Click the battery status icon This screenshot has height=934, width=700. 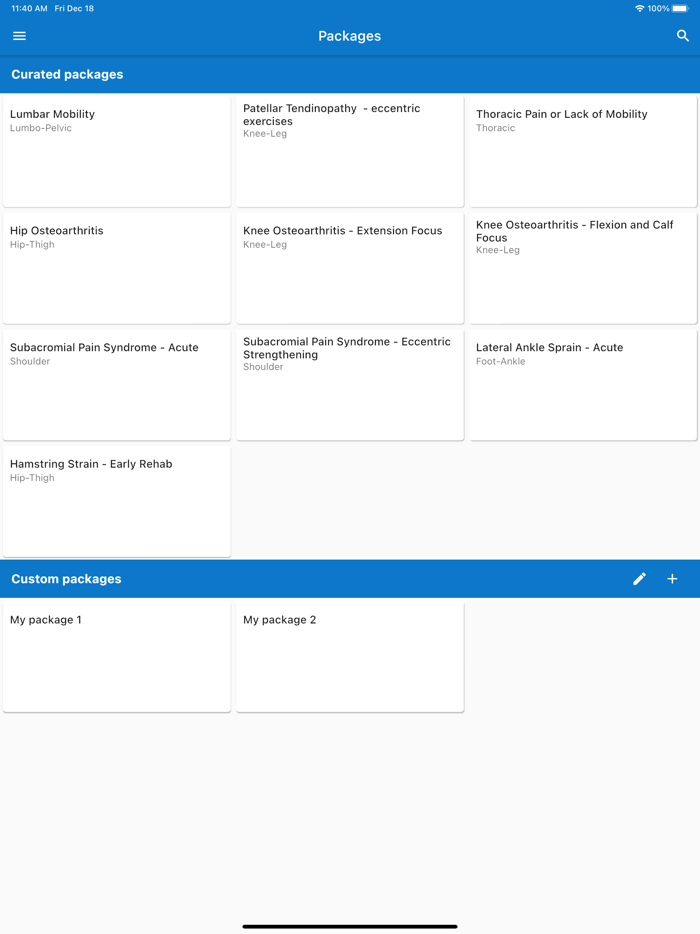(x=680, y=8)
